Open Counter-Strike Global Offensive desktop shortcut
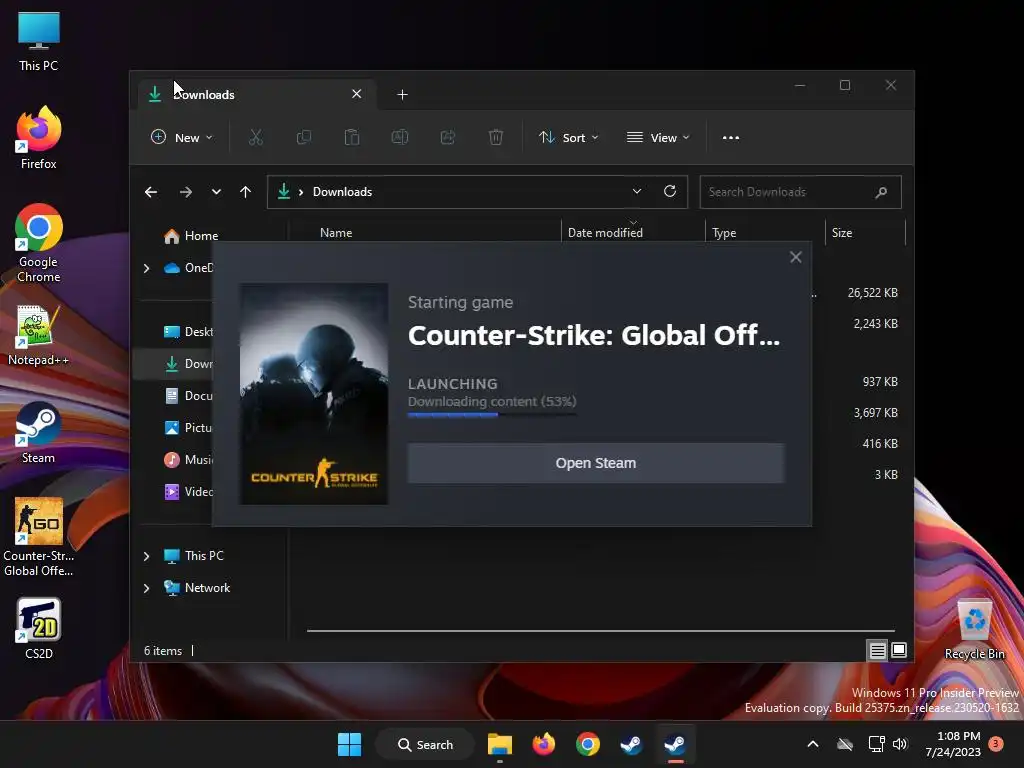 [x=39, y=538]
